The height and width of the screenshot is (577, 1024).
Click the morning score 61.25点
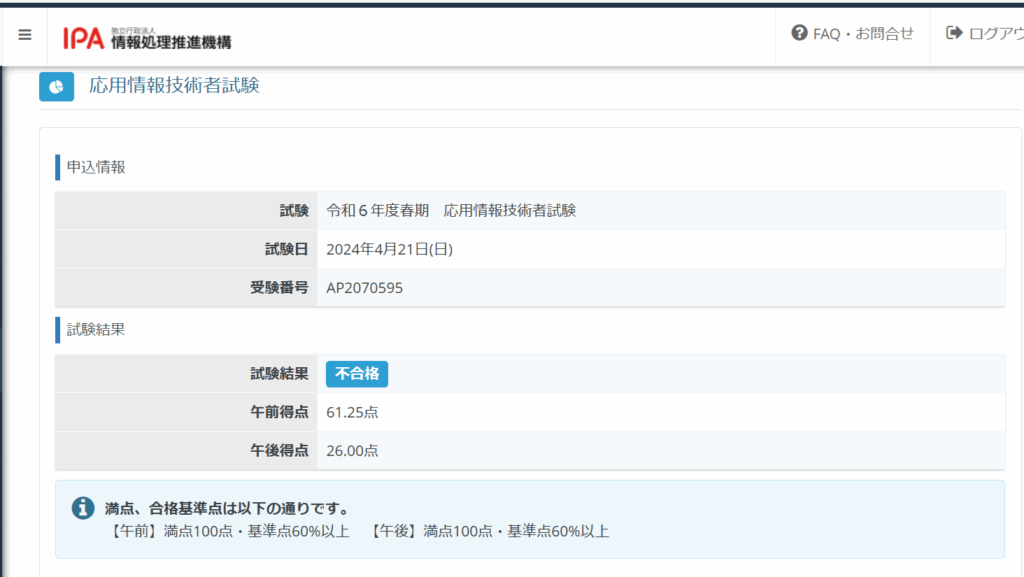pyautogui.click(x=352, y=412)
